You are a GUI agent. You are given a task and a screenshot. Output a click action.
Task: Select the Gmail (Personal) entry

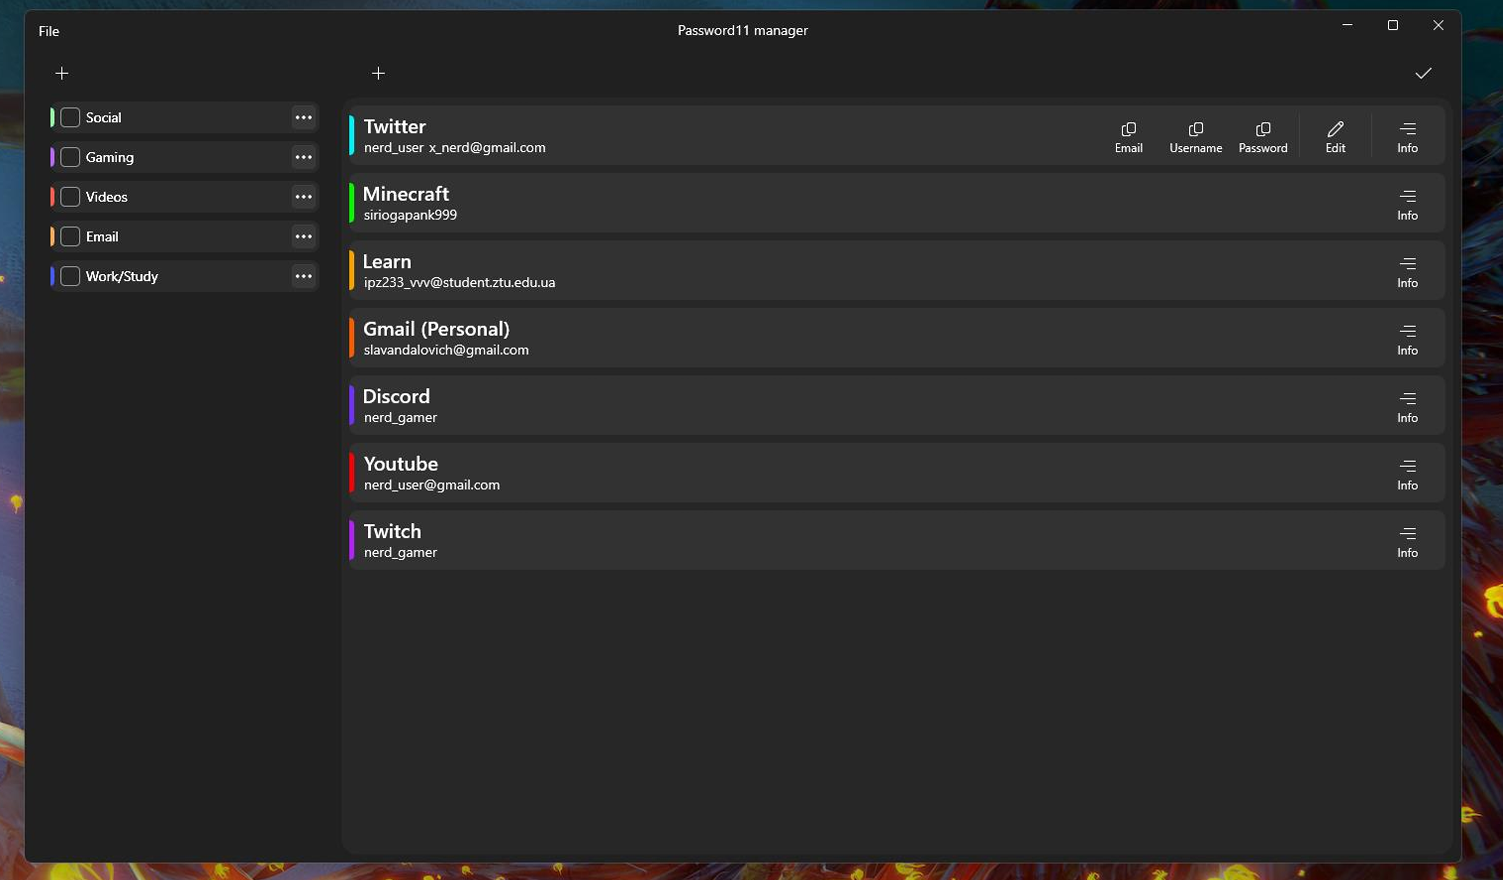coord(896,338)
